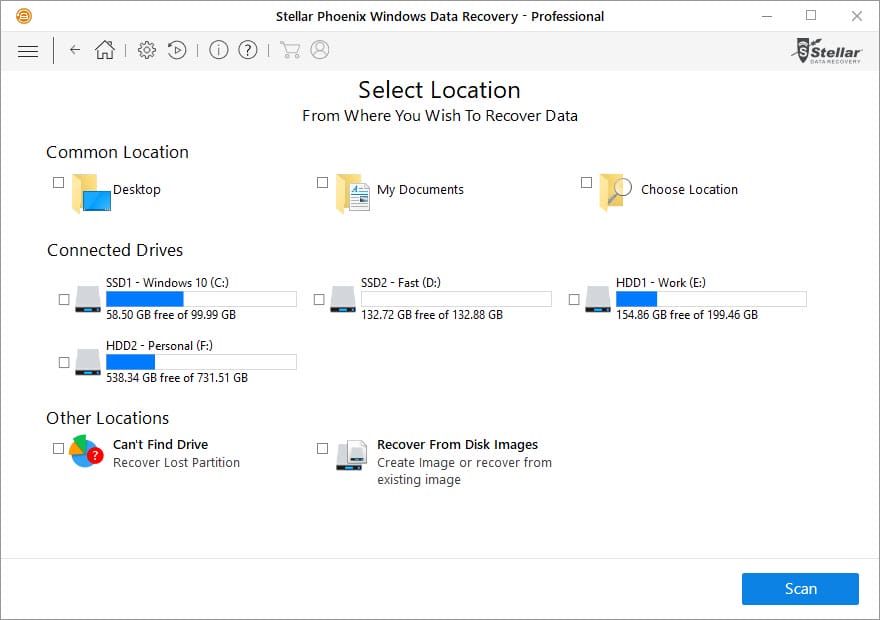Image resolution: width=880 pixels, height=620 pixels.
Task: Enable the Desktop checkbox
Action: [x=58, y=183]
